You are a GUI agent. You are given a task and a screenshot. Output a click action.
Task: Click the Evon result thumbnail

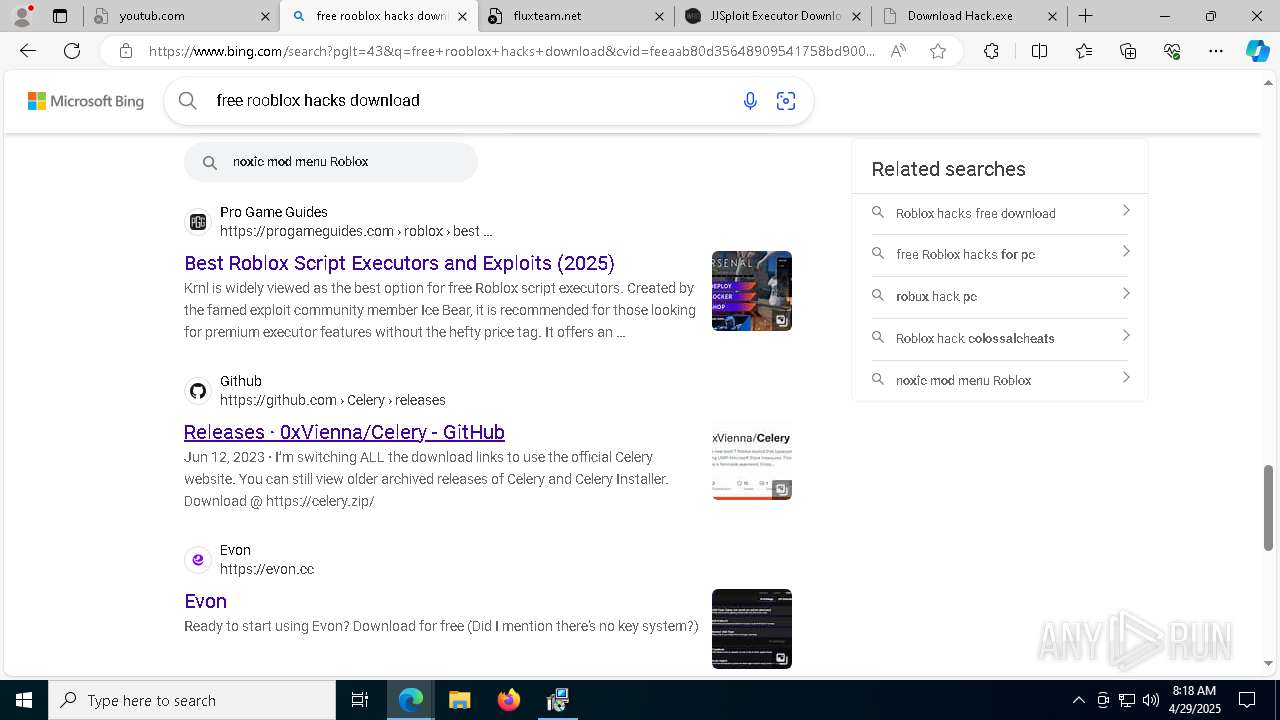(752, 629)
